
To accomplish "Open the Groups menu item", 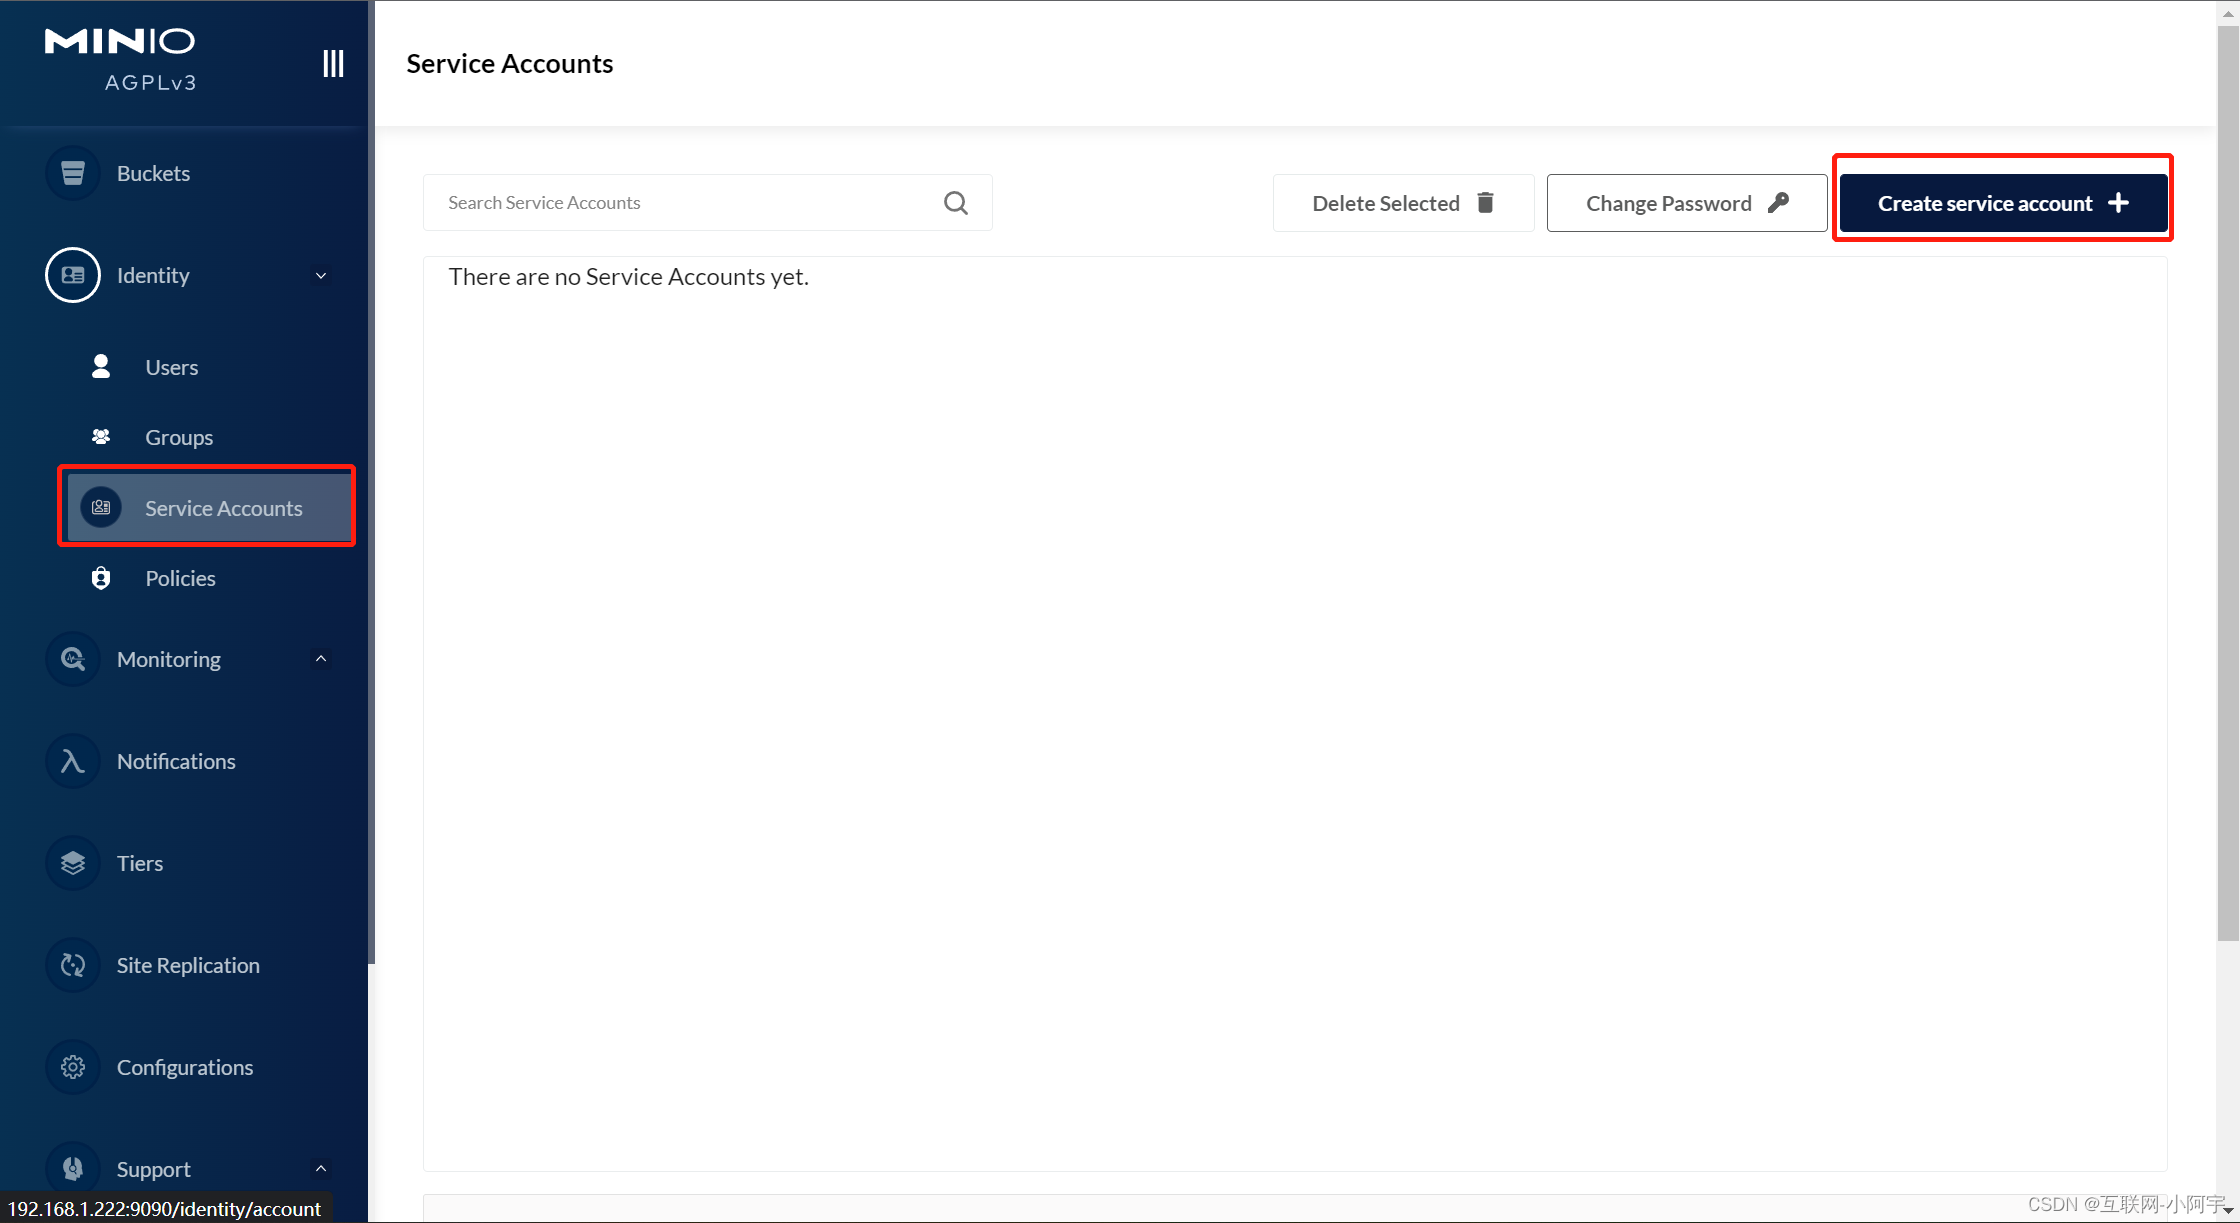I will coord(178,437).
